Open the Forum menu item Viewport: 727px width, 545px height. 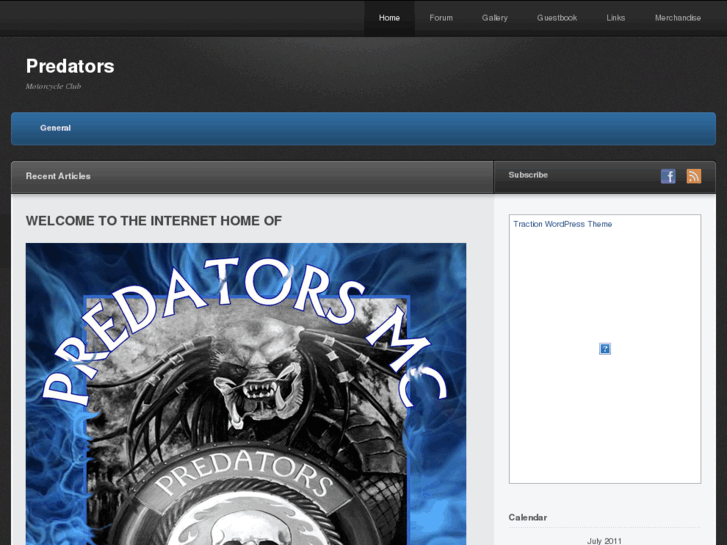[441, 18]
